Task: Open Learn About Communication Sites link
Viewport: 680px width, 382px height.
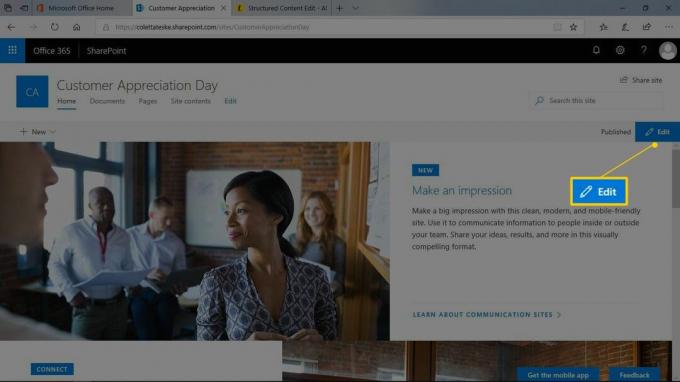Action: coord(487,315)
